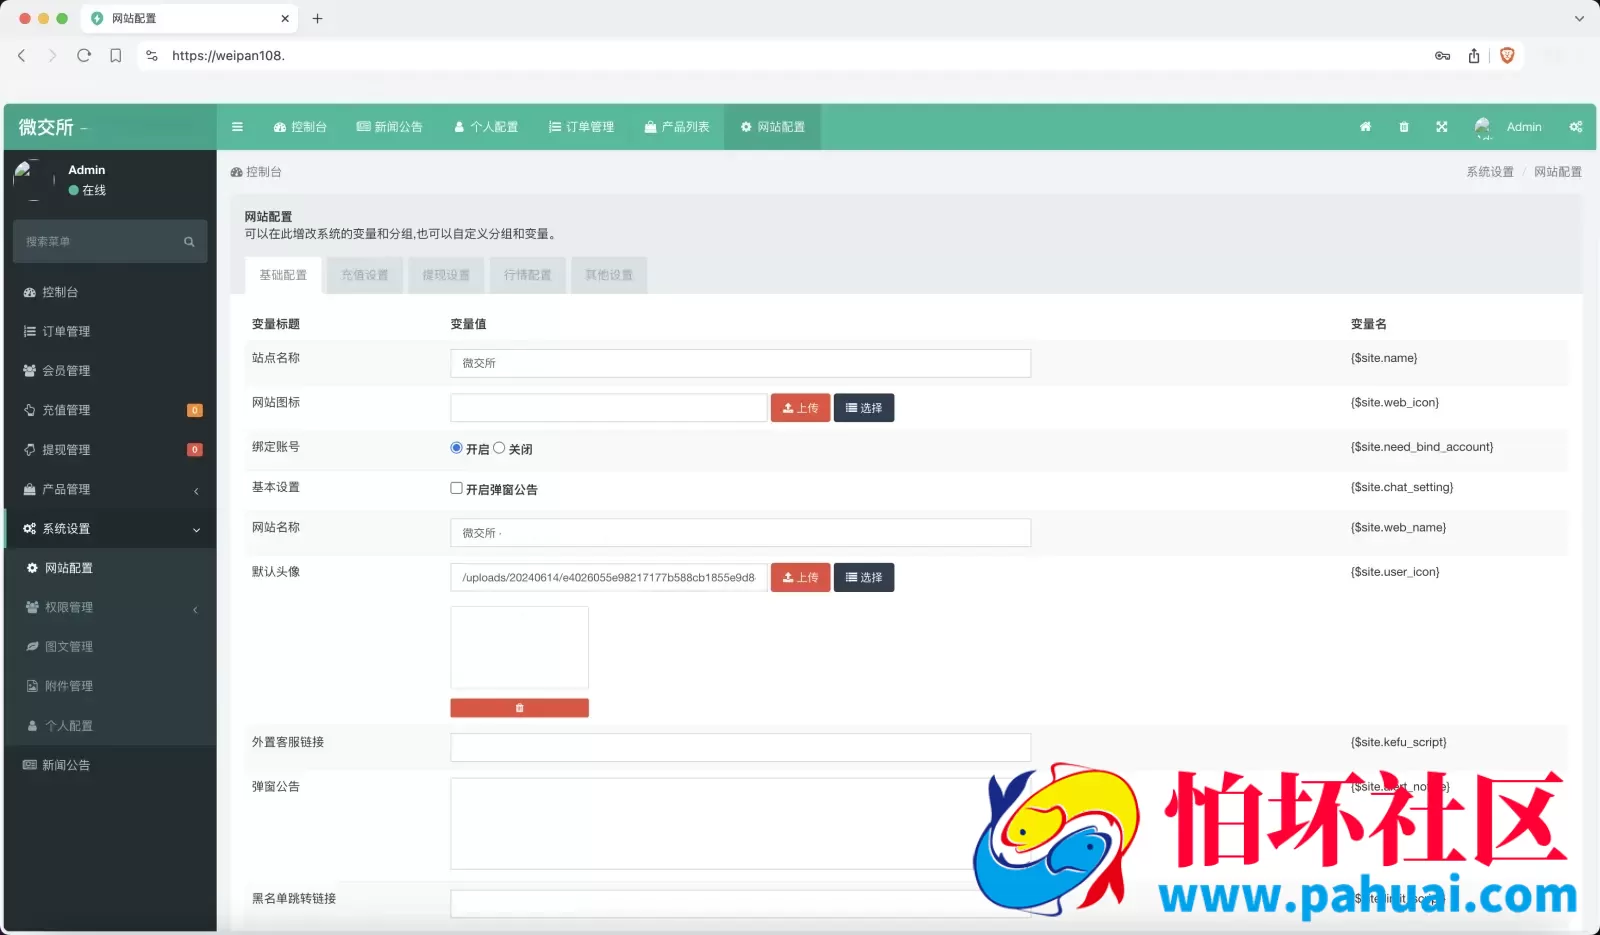Click 选择 button for 默认头像
This screenshot has height=935, width=1600.
pos(864,577)
